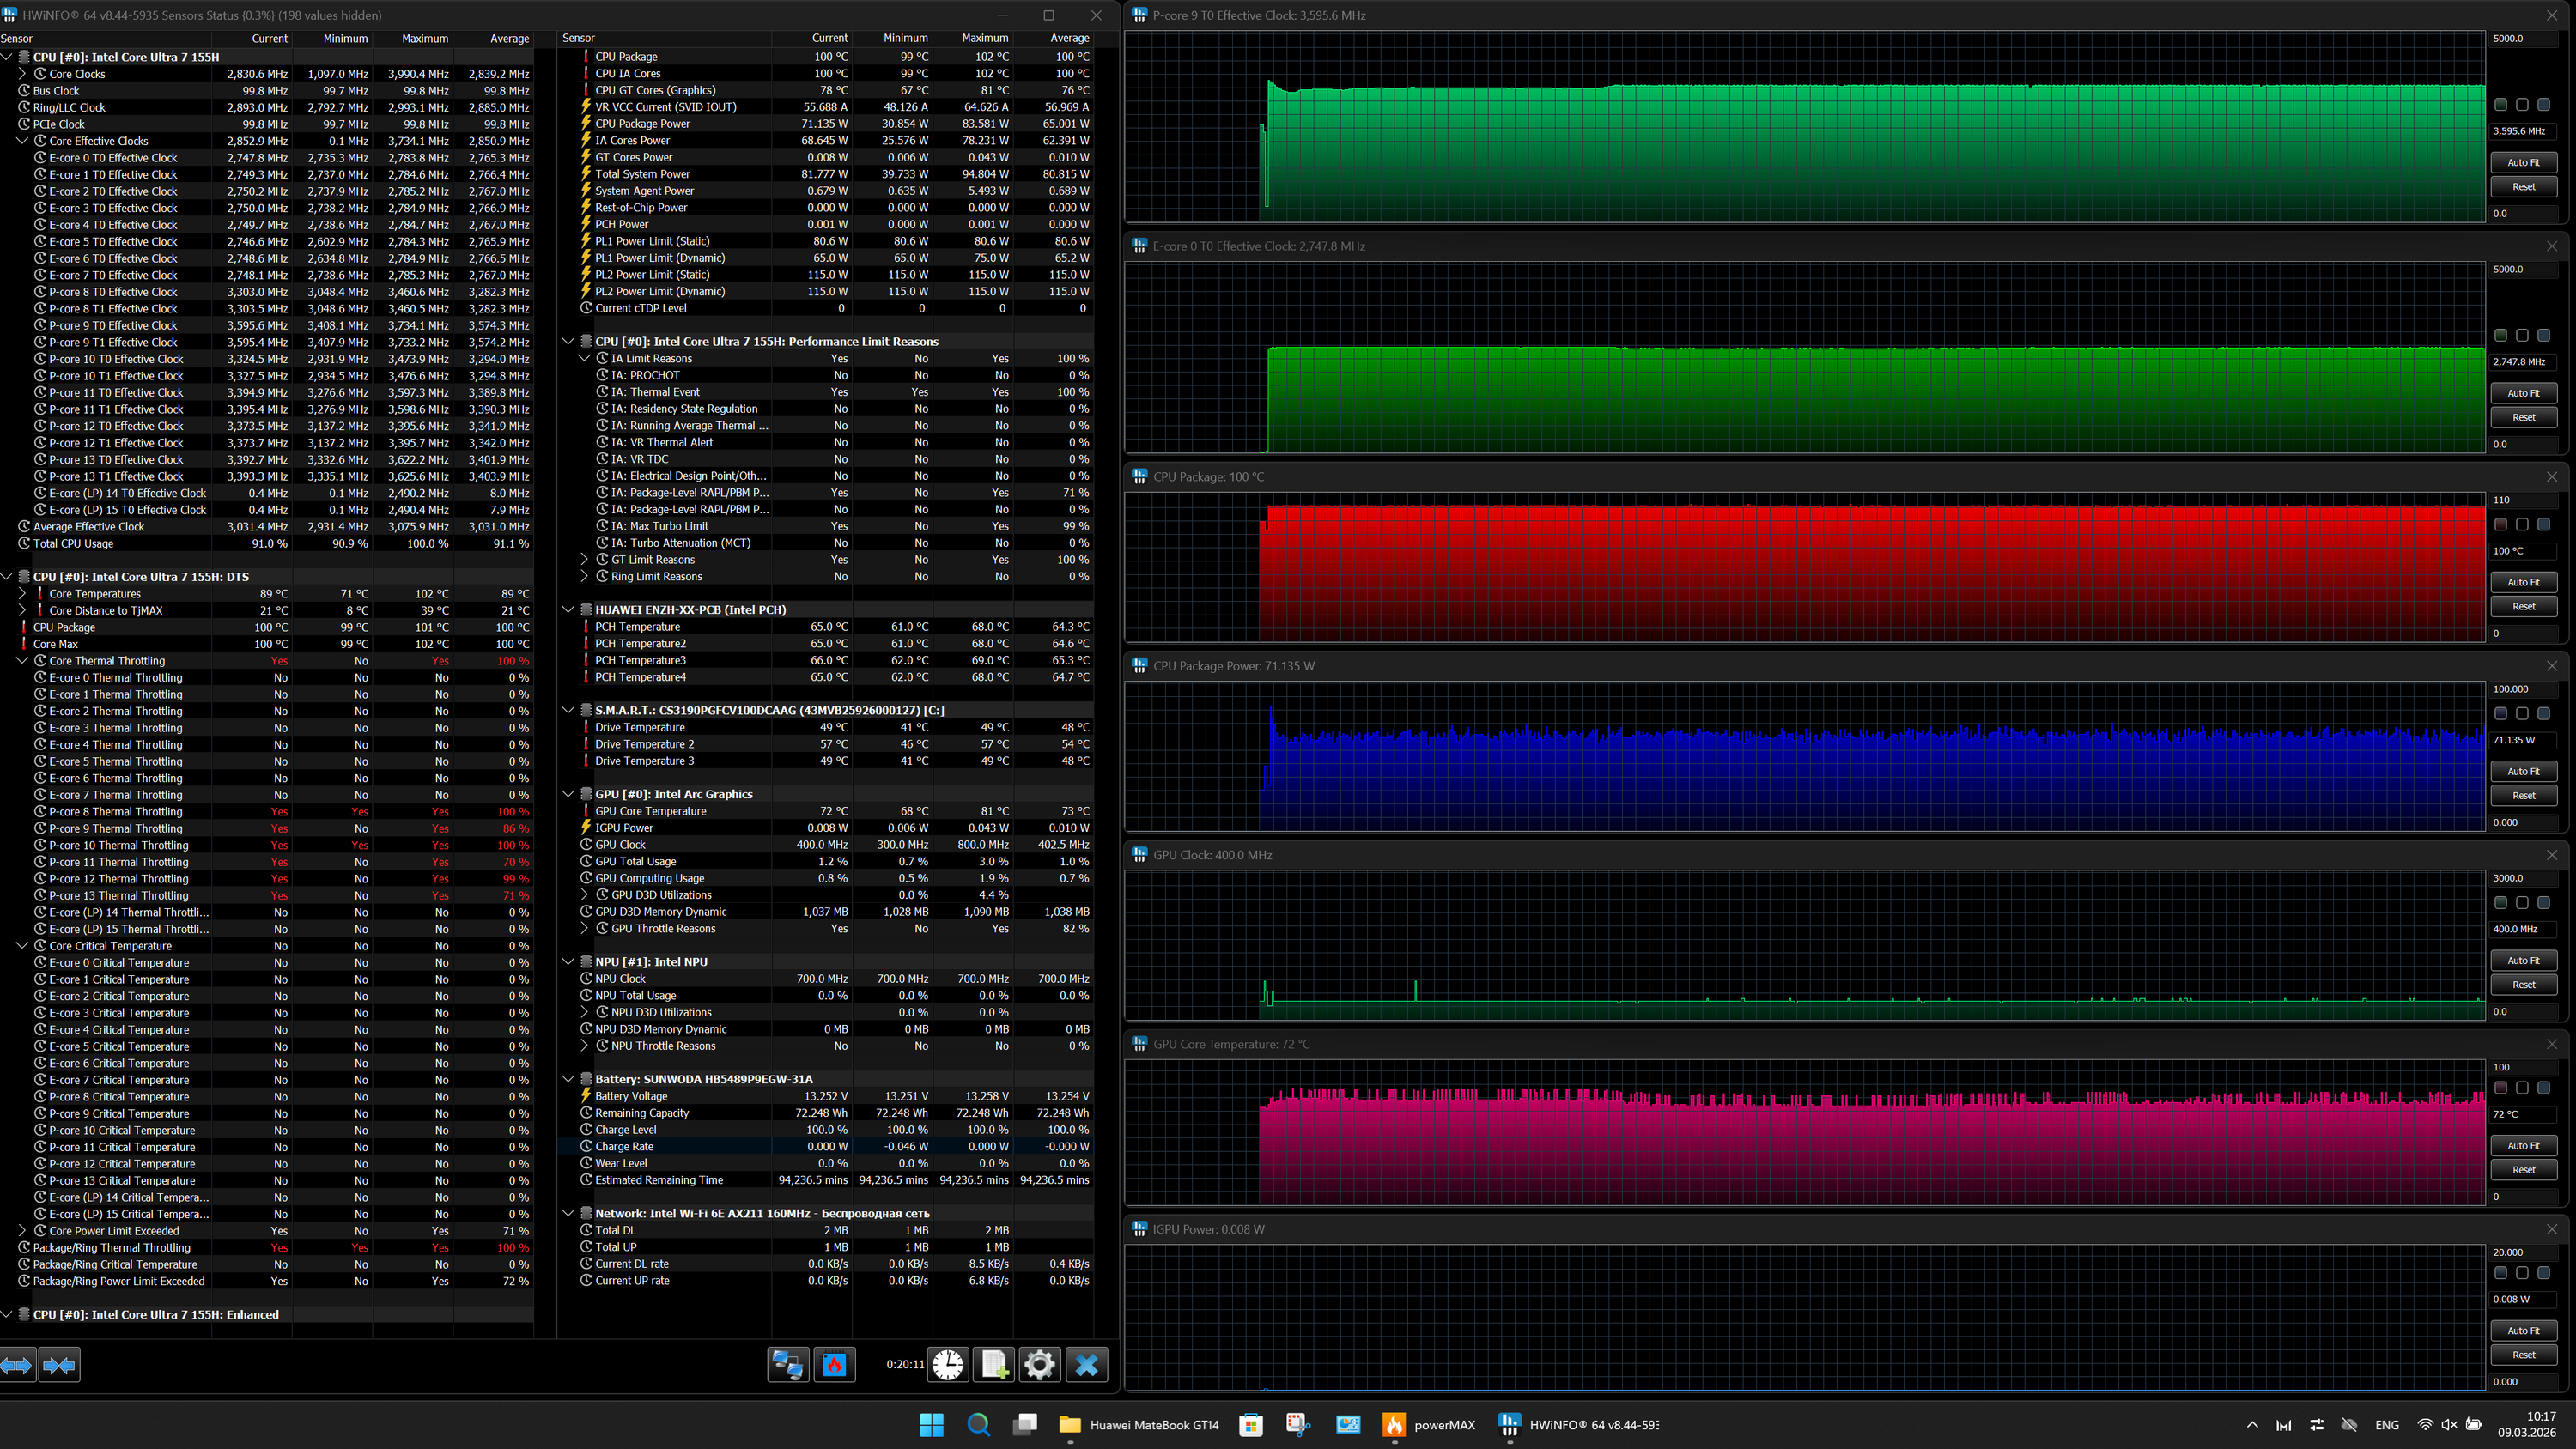Click green color swatch in P-core 9 graph
2576x1449 pixels.
tap(2500, 105)
